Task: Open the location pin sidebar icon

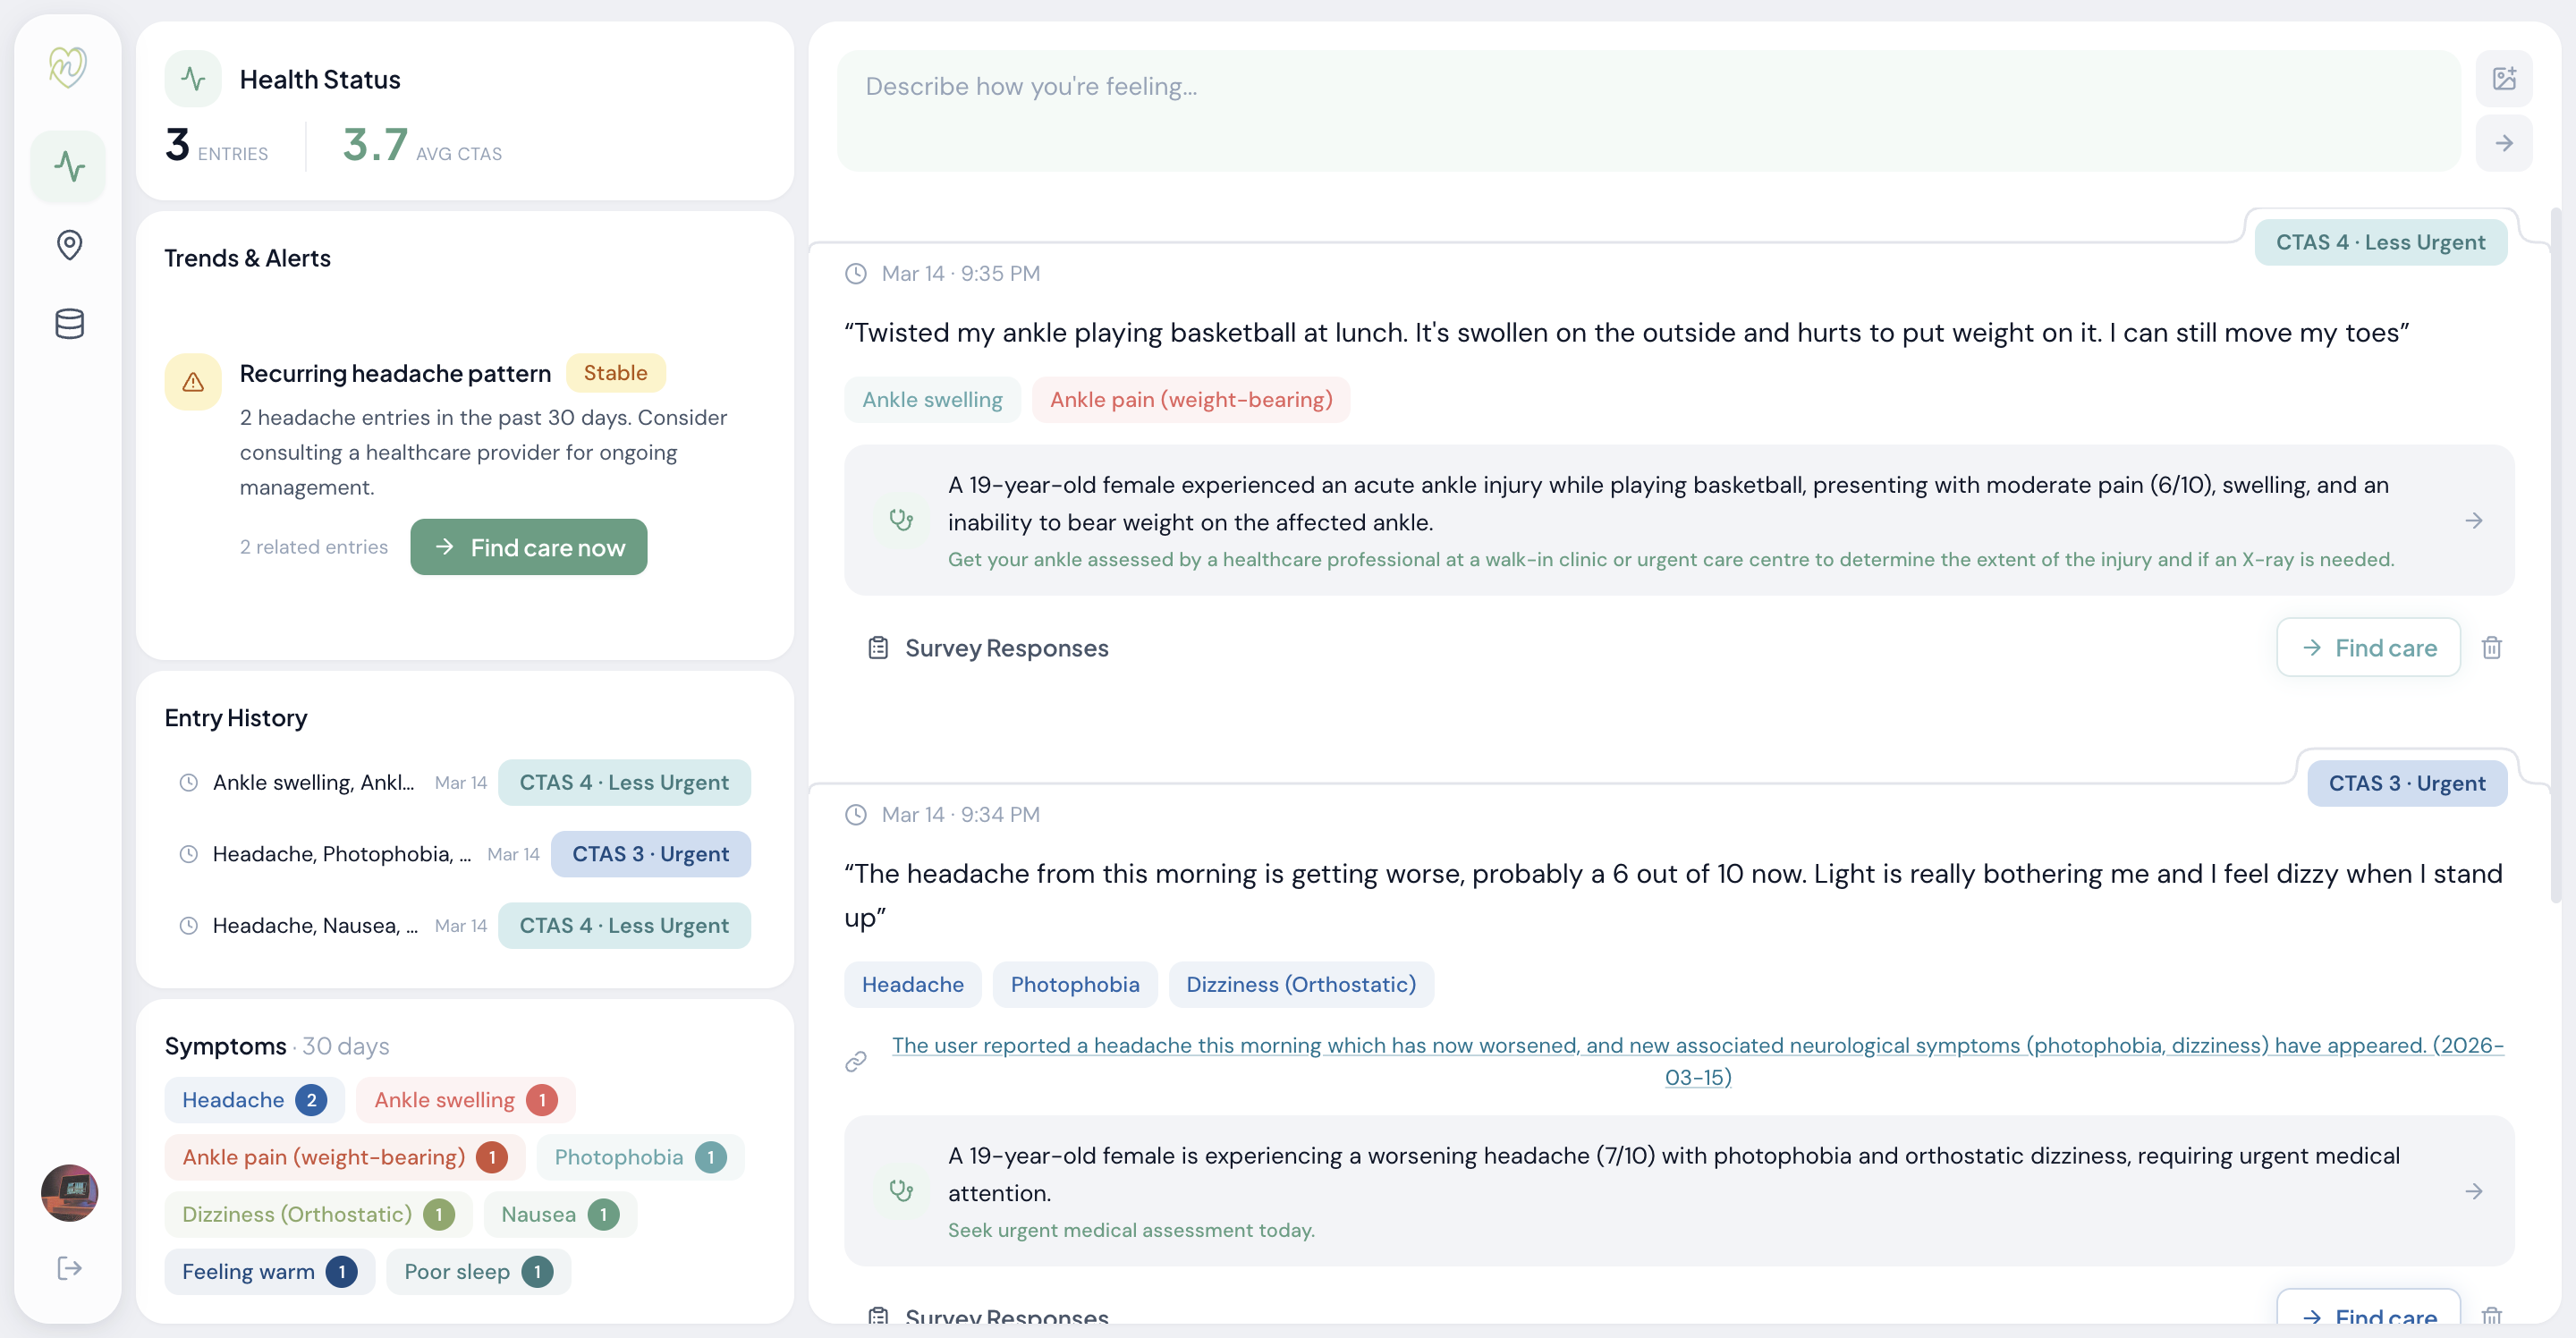Action: coord(69,245)
